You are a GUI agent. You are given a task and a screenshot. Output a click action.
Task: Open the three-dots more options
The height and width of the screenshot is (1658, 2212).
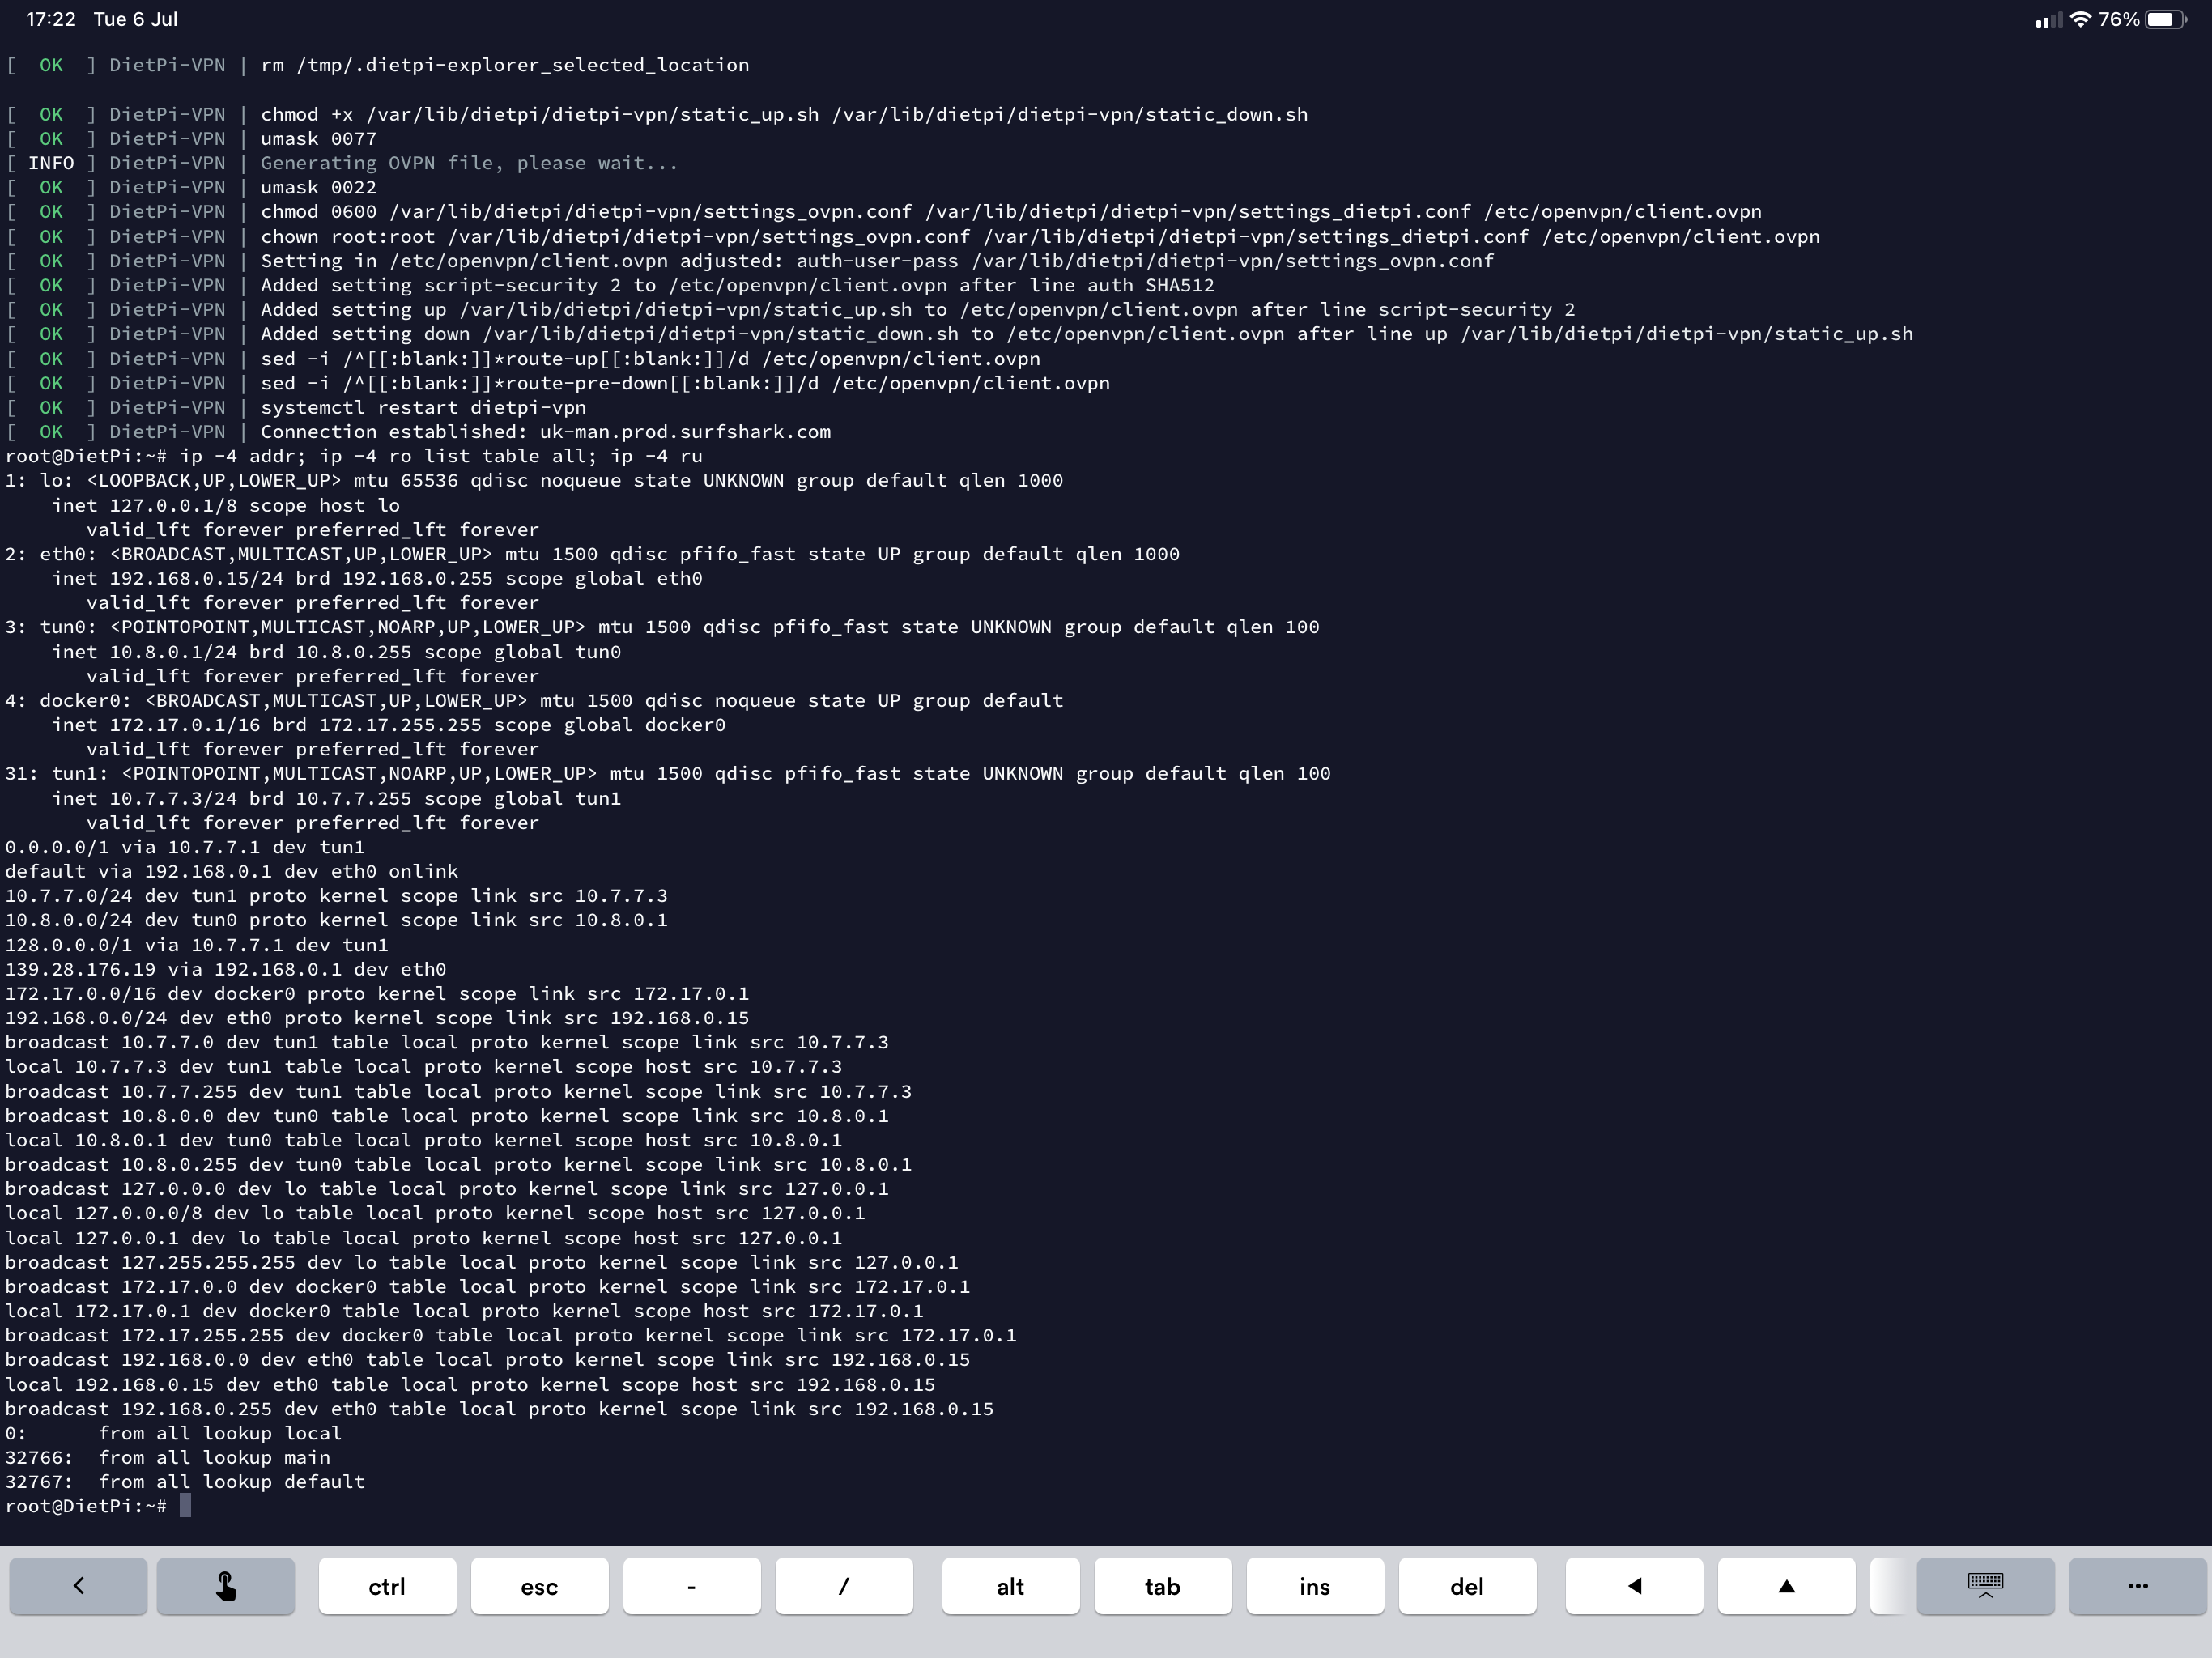pos(2138,1586)
